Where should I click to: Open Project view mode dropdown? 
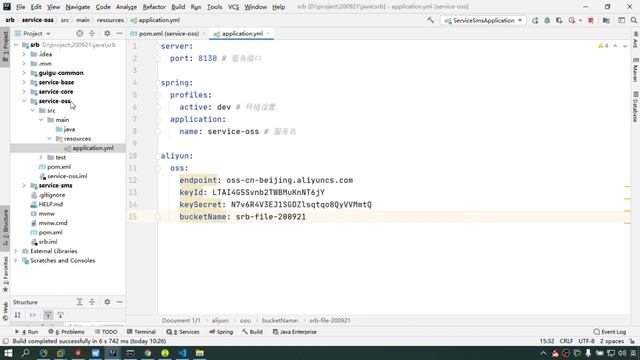33,33
